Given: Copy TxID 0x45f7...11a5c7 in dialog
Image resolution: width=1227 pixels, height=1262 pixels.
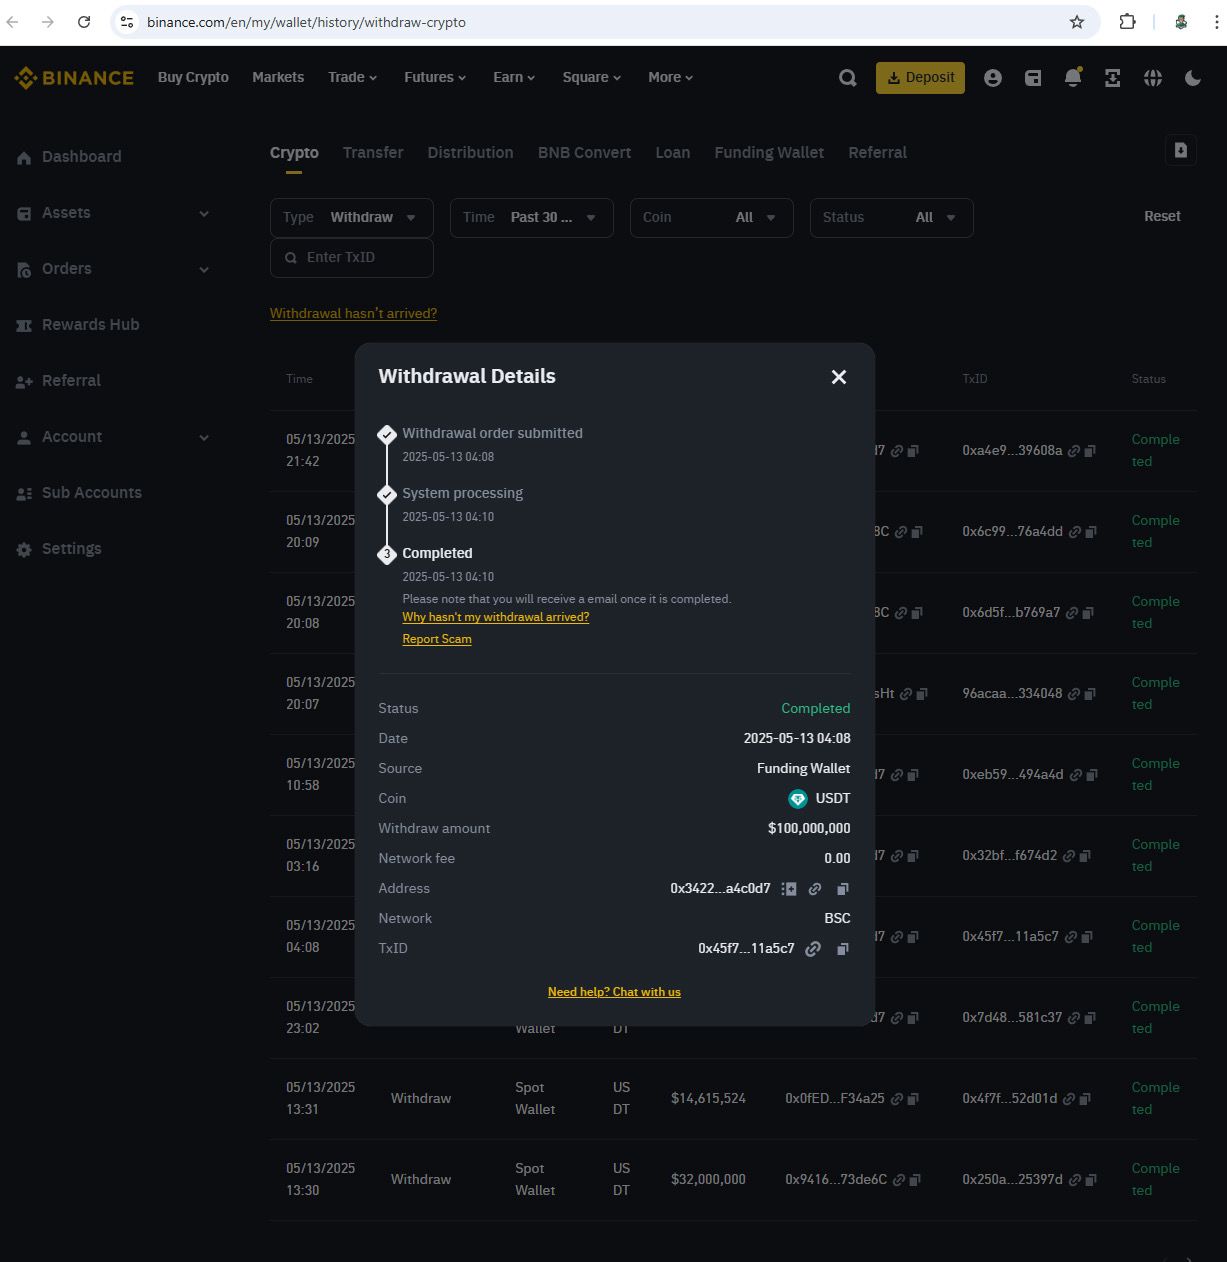Looking at the screenshot, I should click(x=843, y=949).
